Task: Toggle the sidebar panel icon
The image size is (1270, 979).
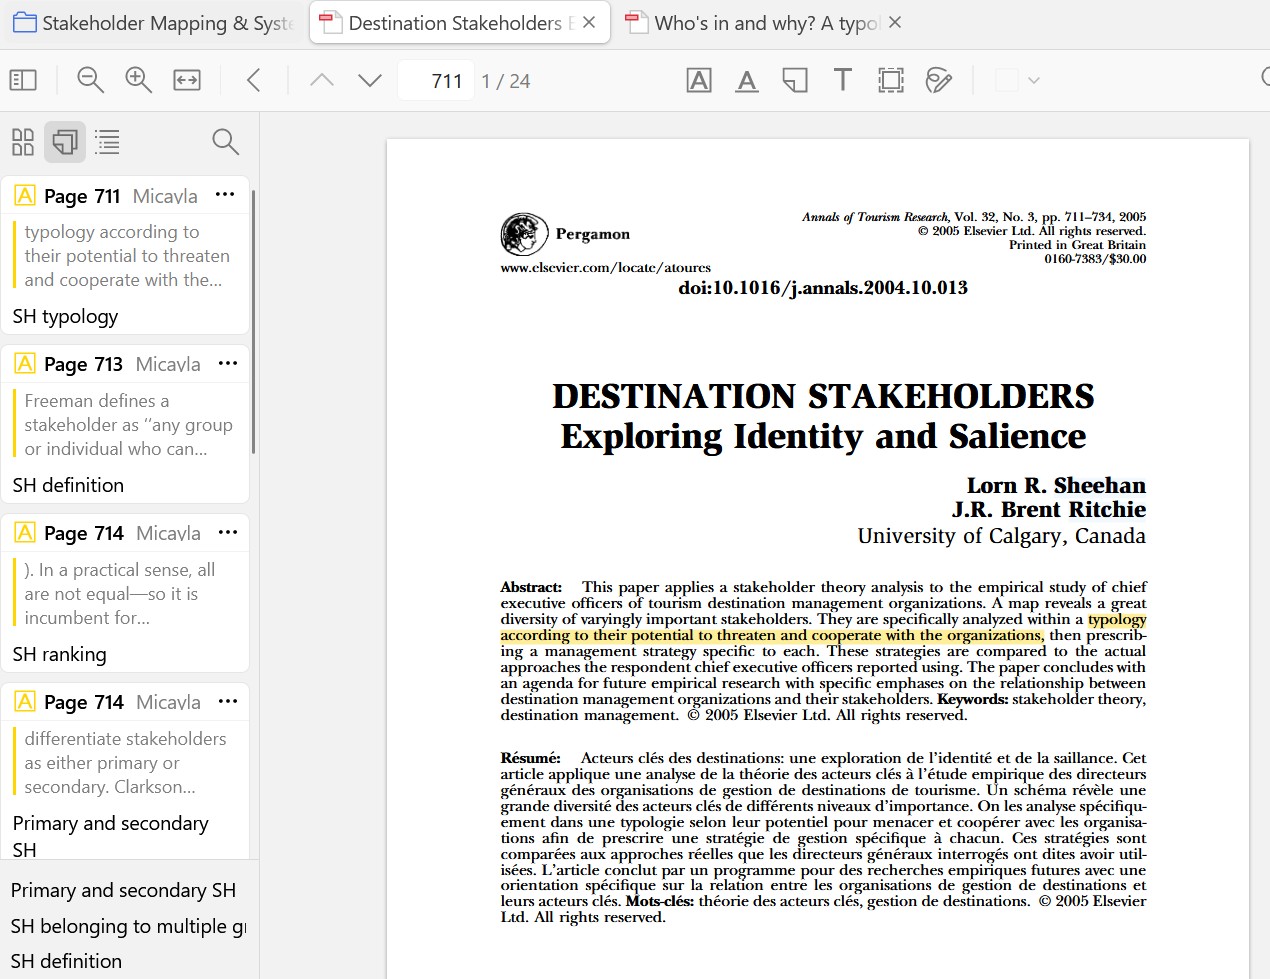Action: pyautogui.click(x=23, y=81)
